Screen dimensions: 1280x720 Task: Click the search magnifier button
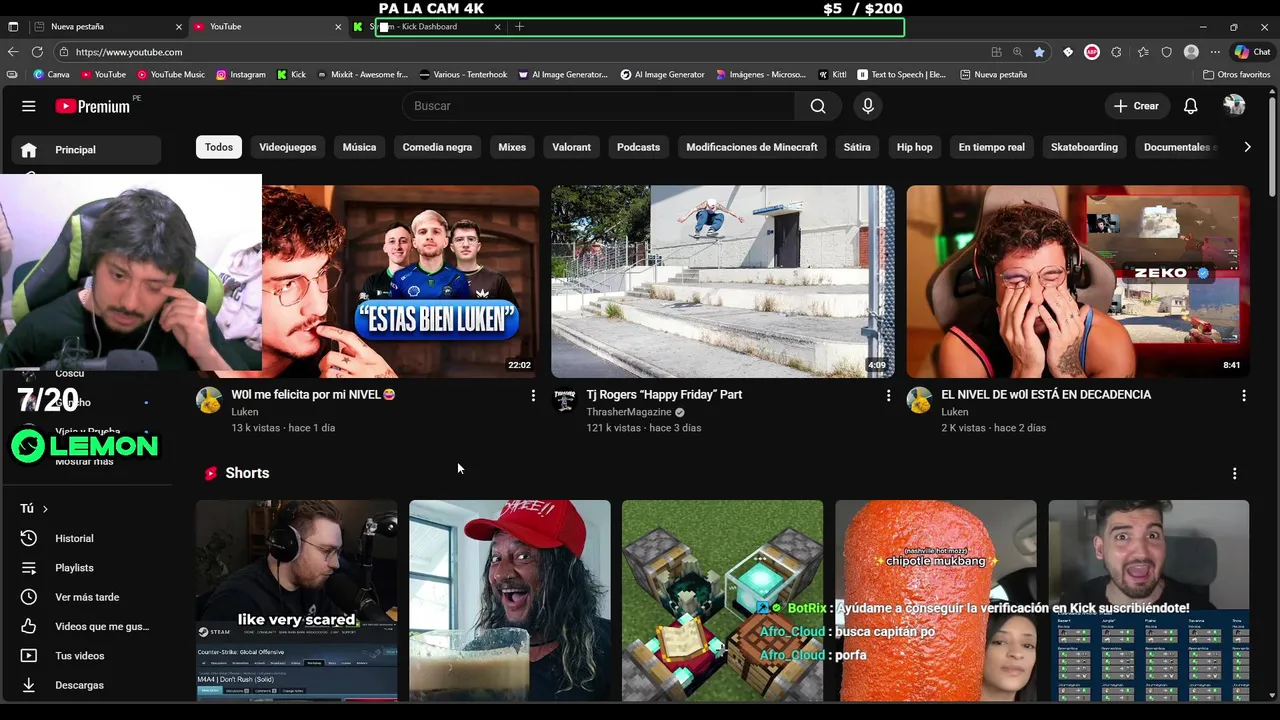[x=818, y=106]
